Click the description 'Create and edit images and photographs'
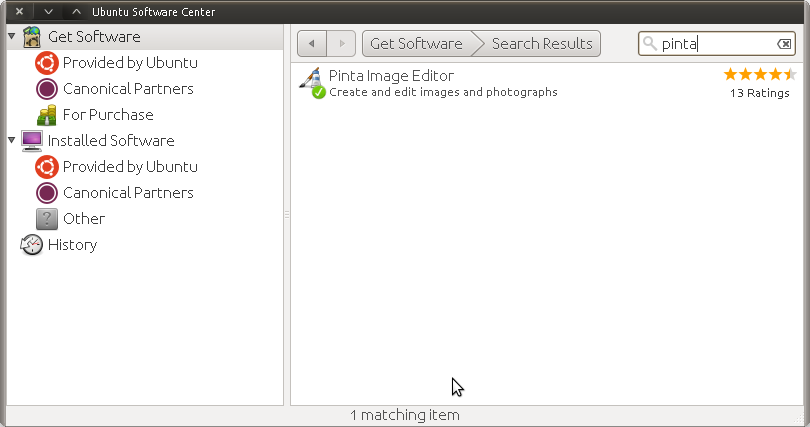The height and width of the screenshot is (427, 810). click(x=443, y=92)
